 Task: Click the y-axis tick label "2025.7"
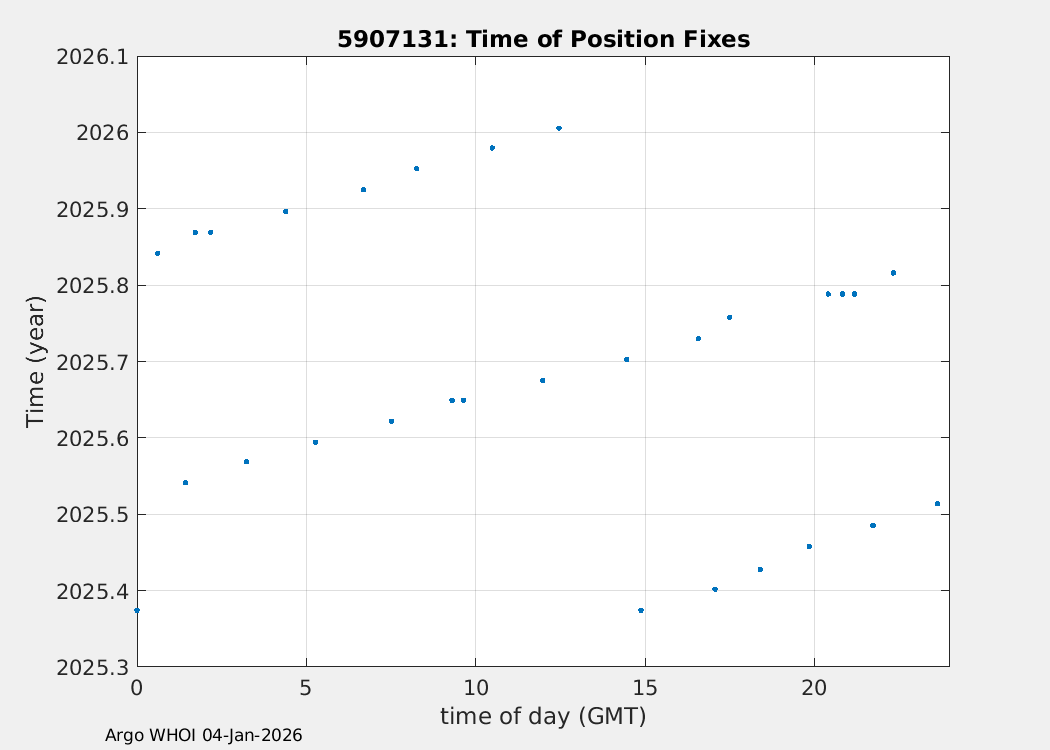pos(92,362)
